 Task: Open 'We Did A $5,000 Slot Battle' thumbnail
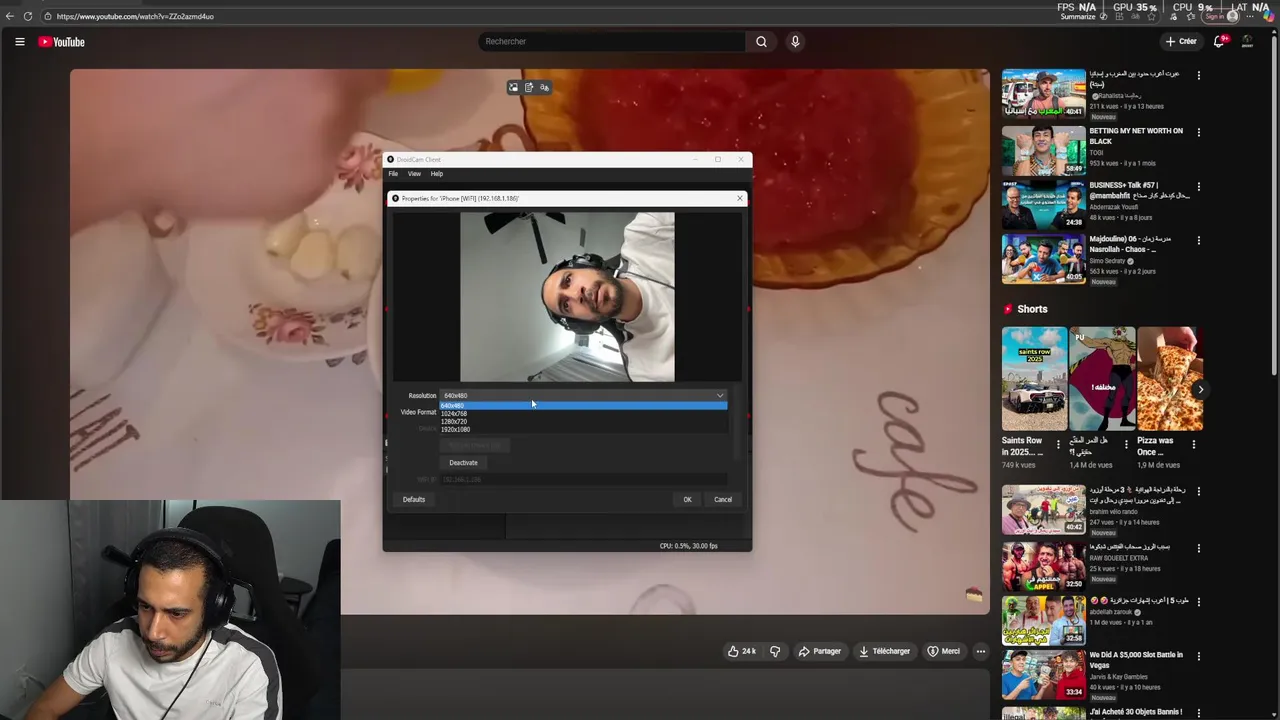coord(1044,674)
